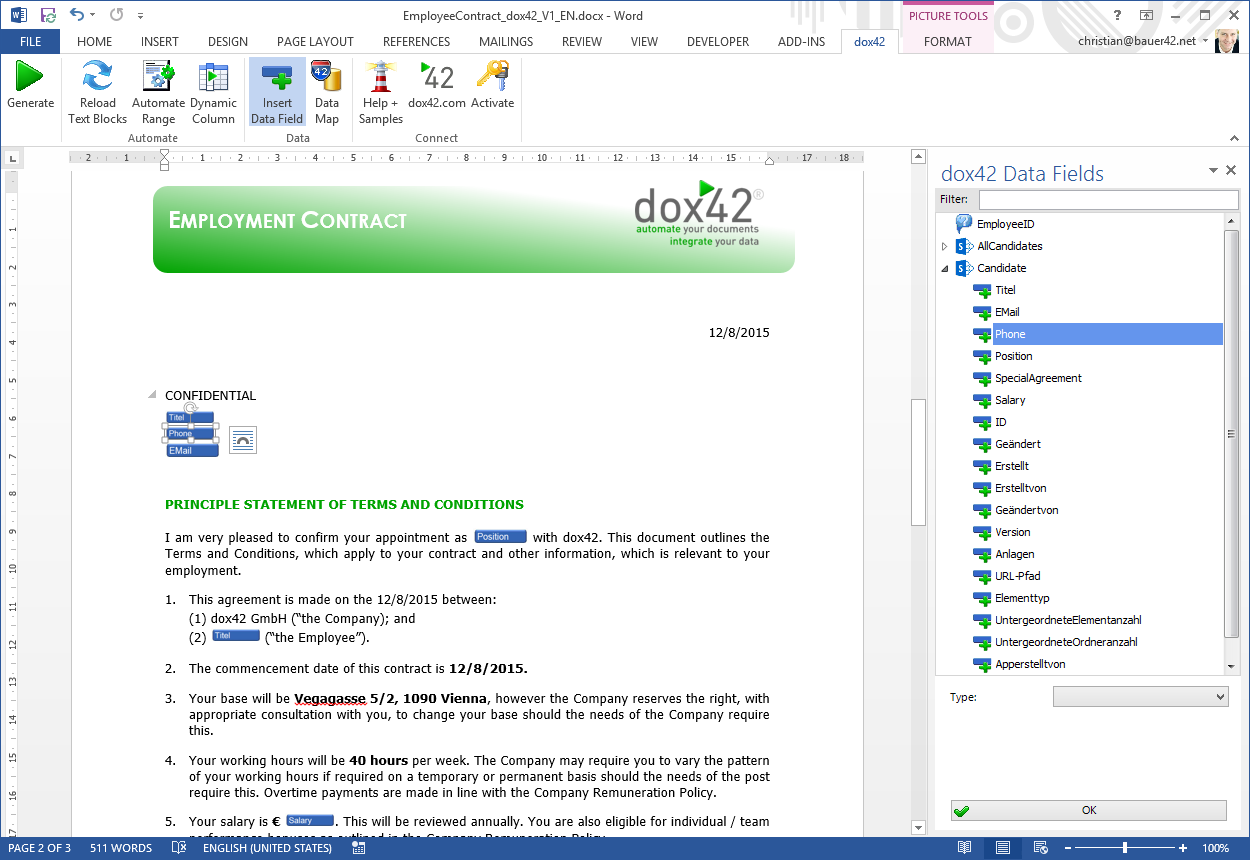Open the Data Map
The height and width of the screenshot is (860, 1250).
point(327,92)
